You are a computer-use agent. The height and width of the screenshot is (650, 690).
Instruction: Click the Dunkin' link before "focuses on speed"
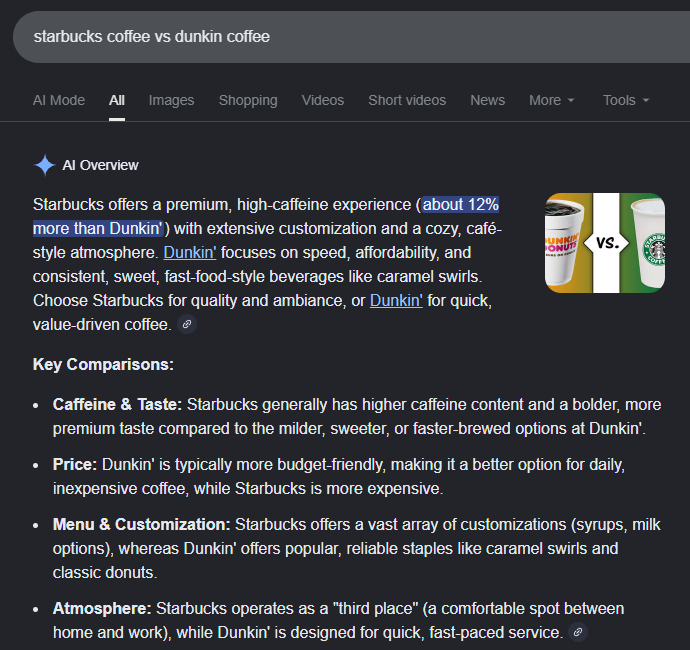coord(190,252)
